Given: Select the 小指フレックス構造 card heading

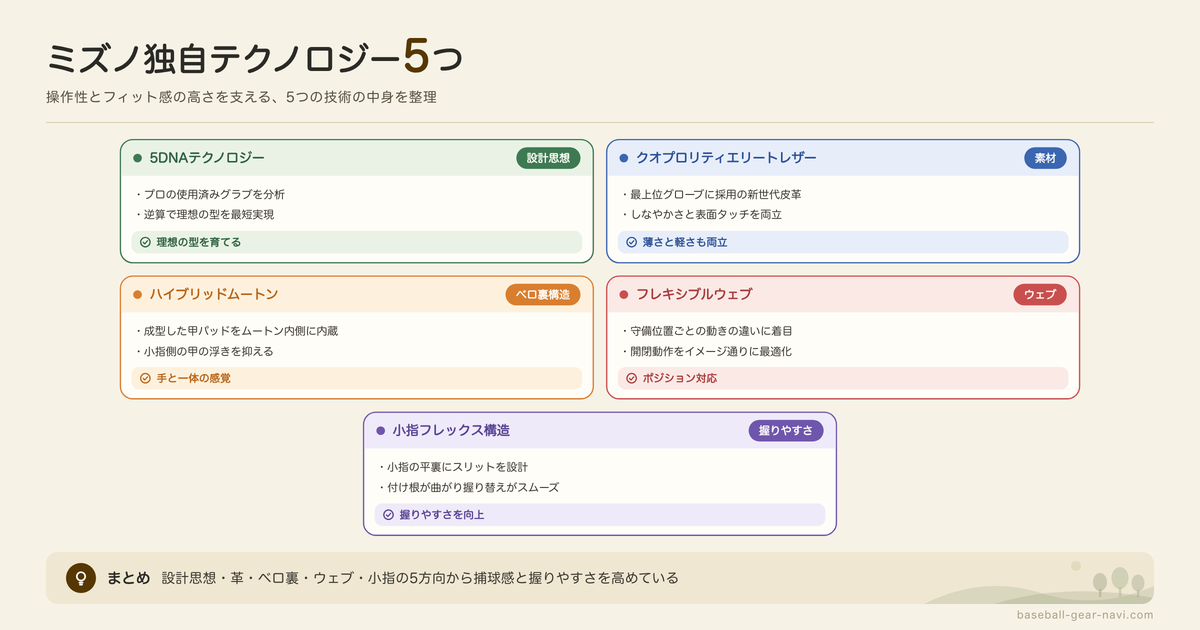Looking at the screenshot, I should 451,430.
